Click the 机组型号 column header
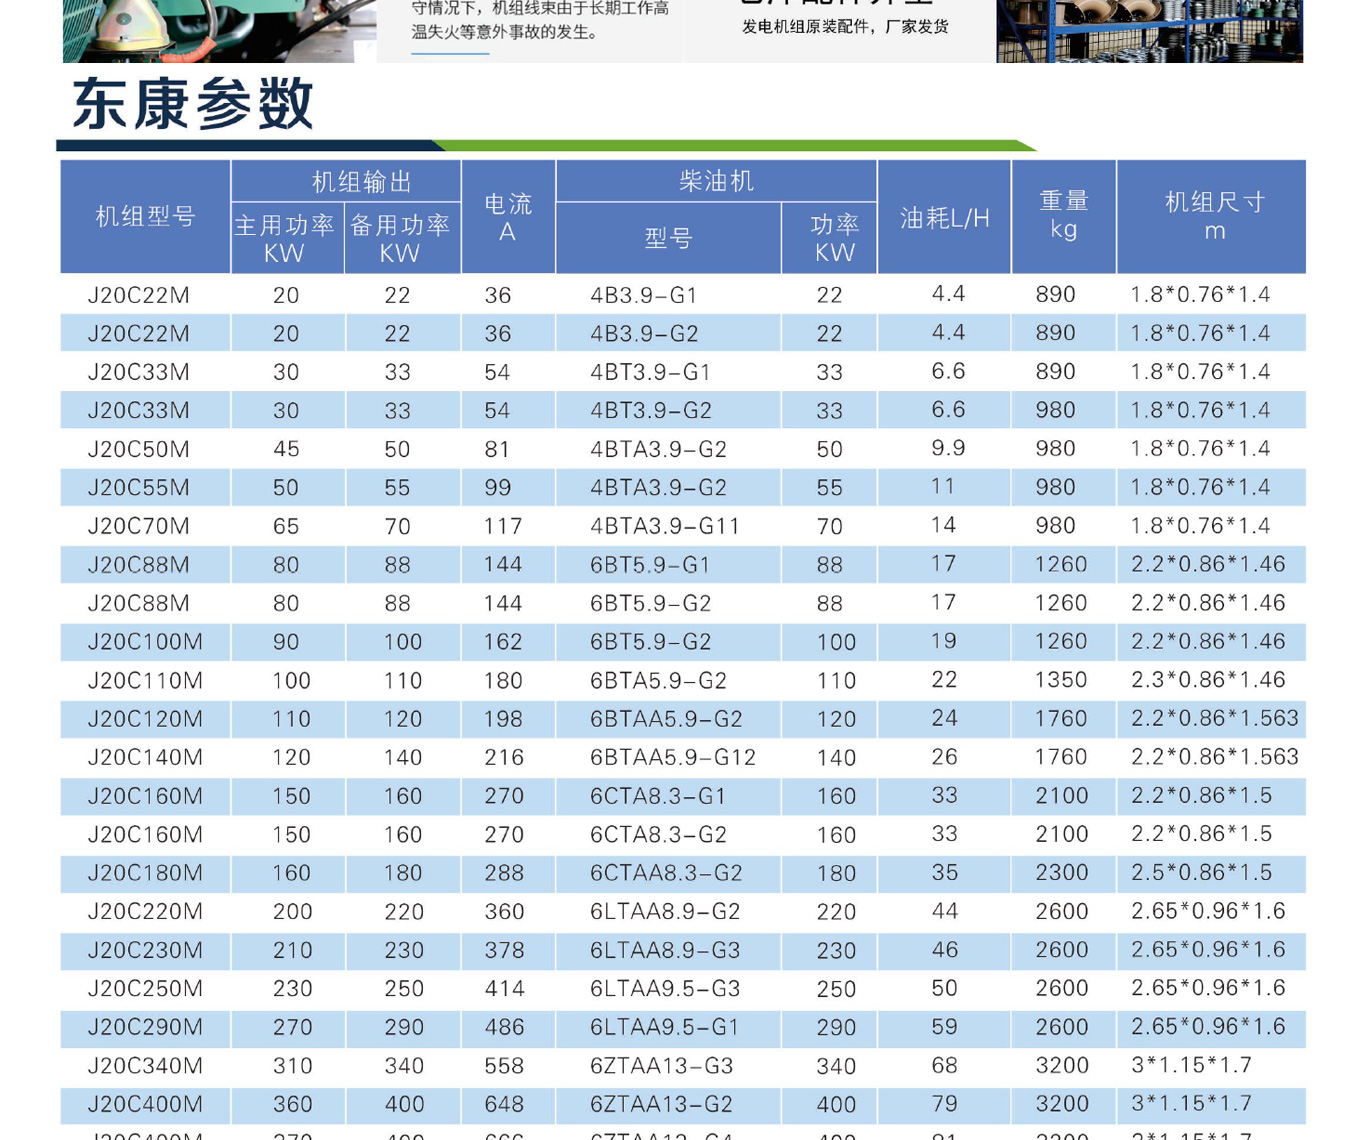Screen dimensions: 1360x1140 pos(146,217)
